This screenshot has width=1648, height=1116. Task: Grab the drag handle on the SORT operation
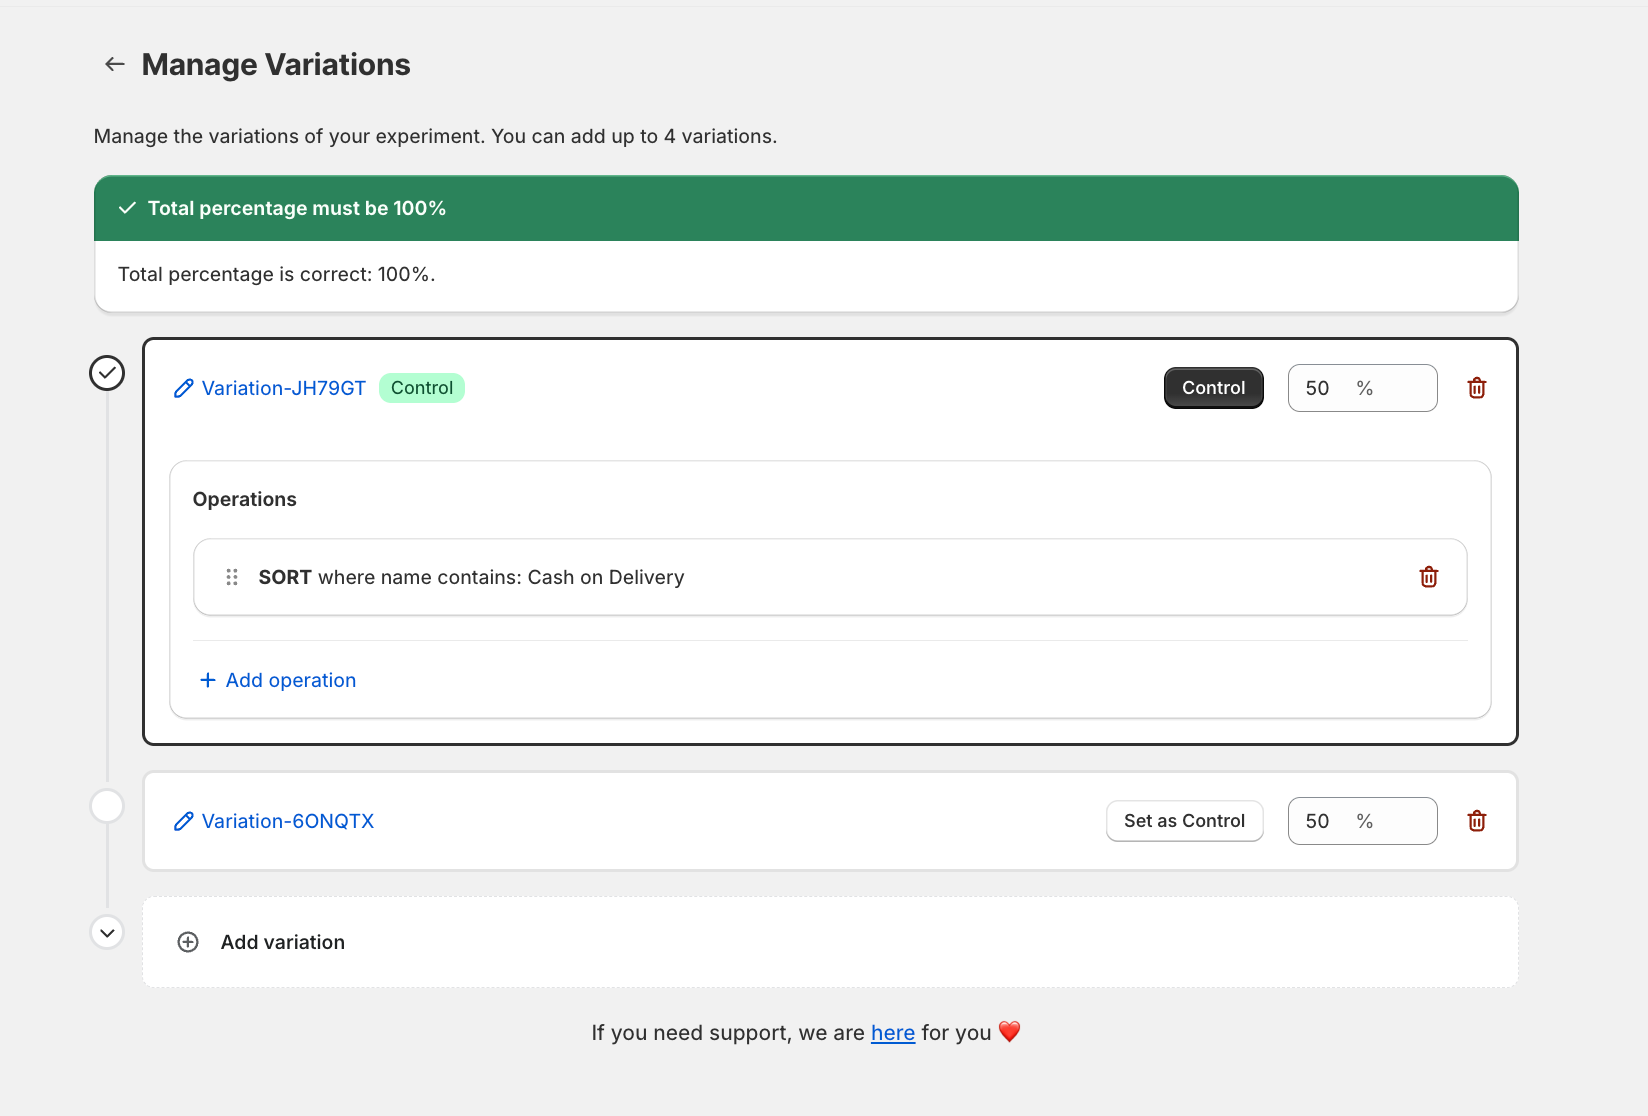pos(232,577)
